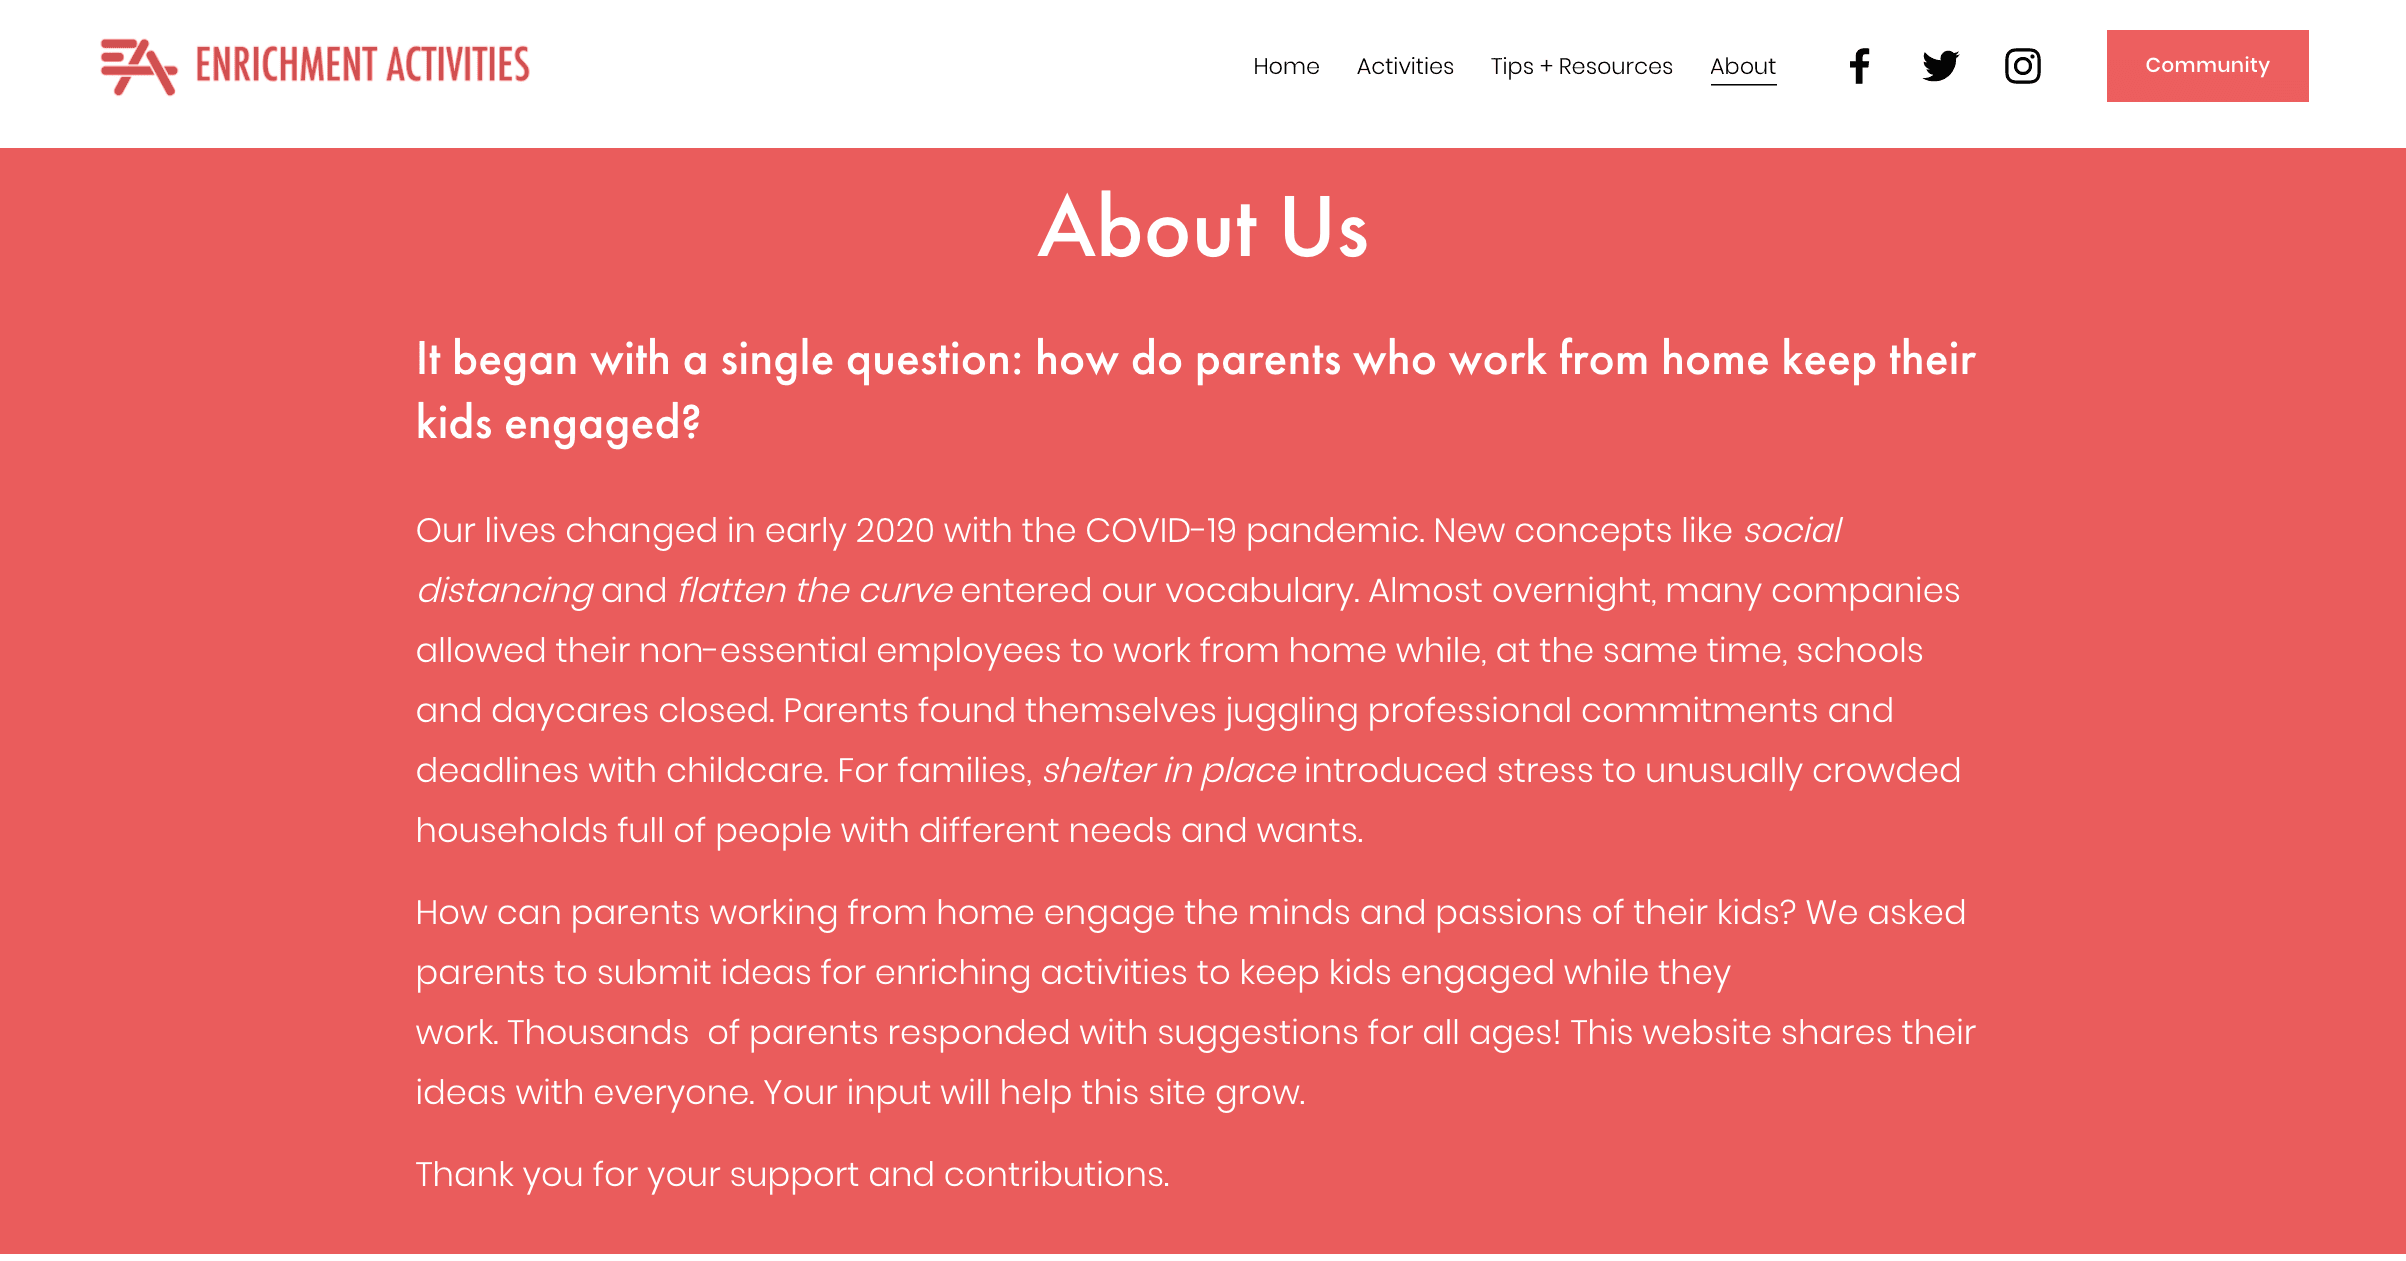
Task: Open the Facebook page icon
Action: tap(1859, 66)
